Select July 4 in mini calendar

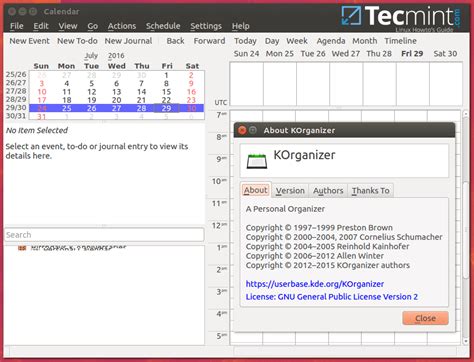[x=67, y=83]
